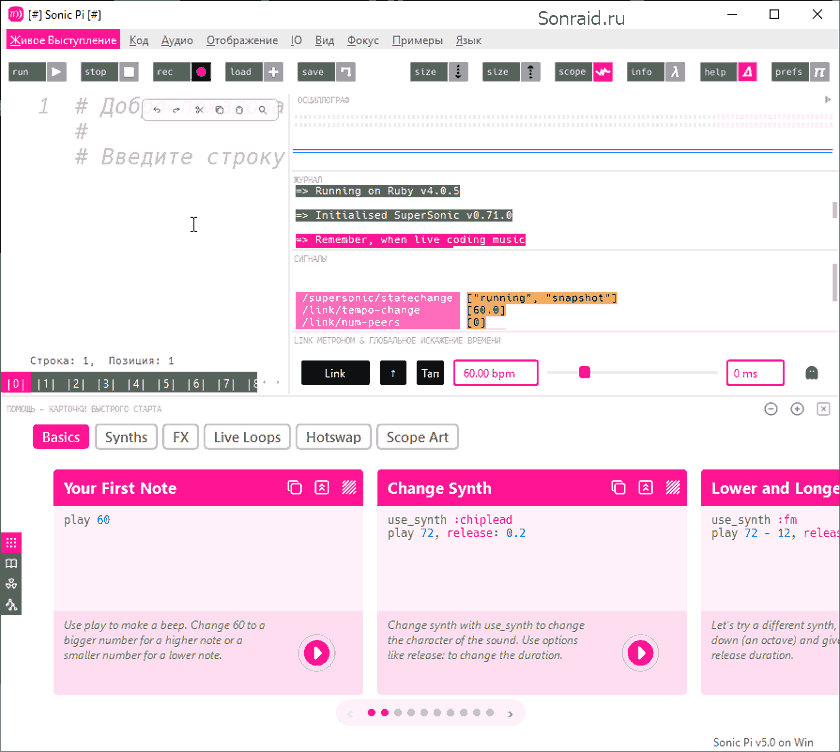
Task: Click the undo arrow in floating toolbar
Action: click(x=157, y=110)
